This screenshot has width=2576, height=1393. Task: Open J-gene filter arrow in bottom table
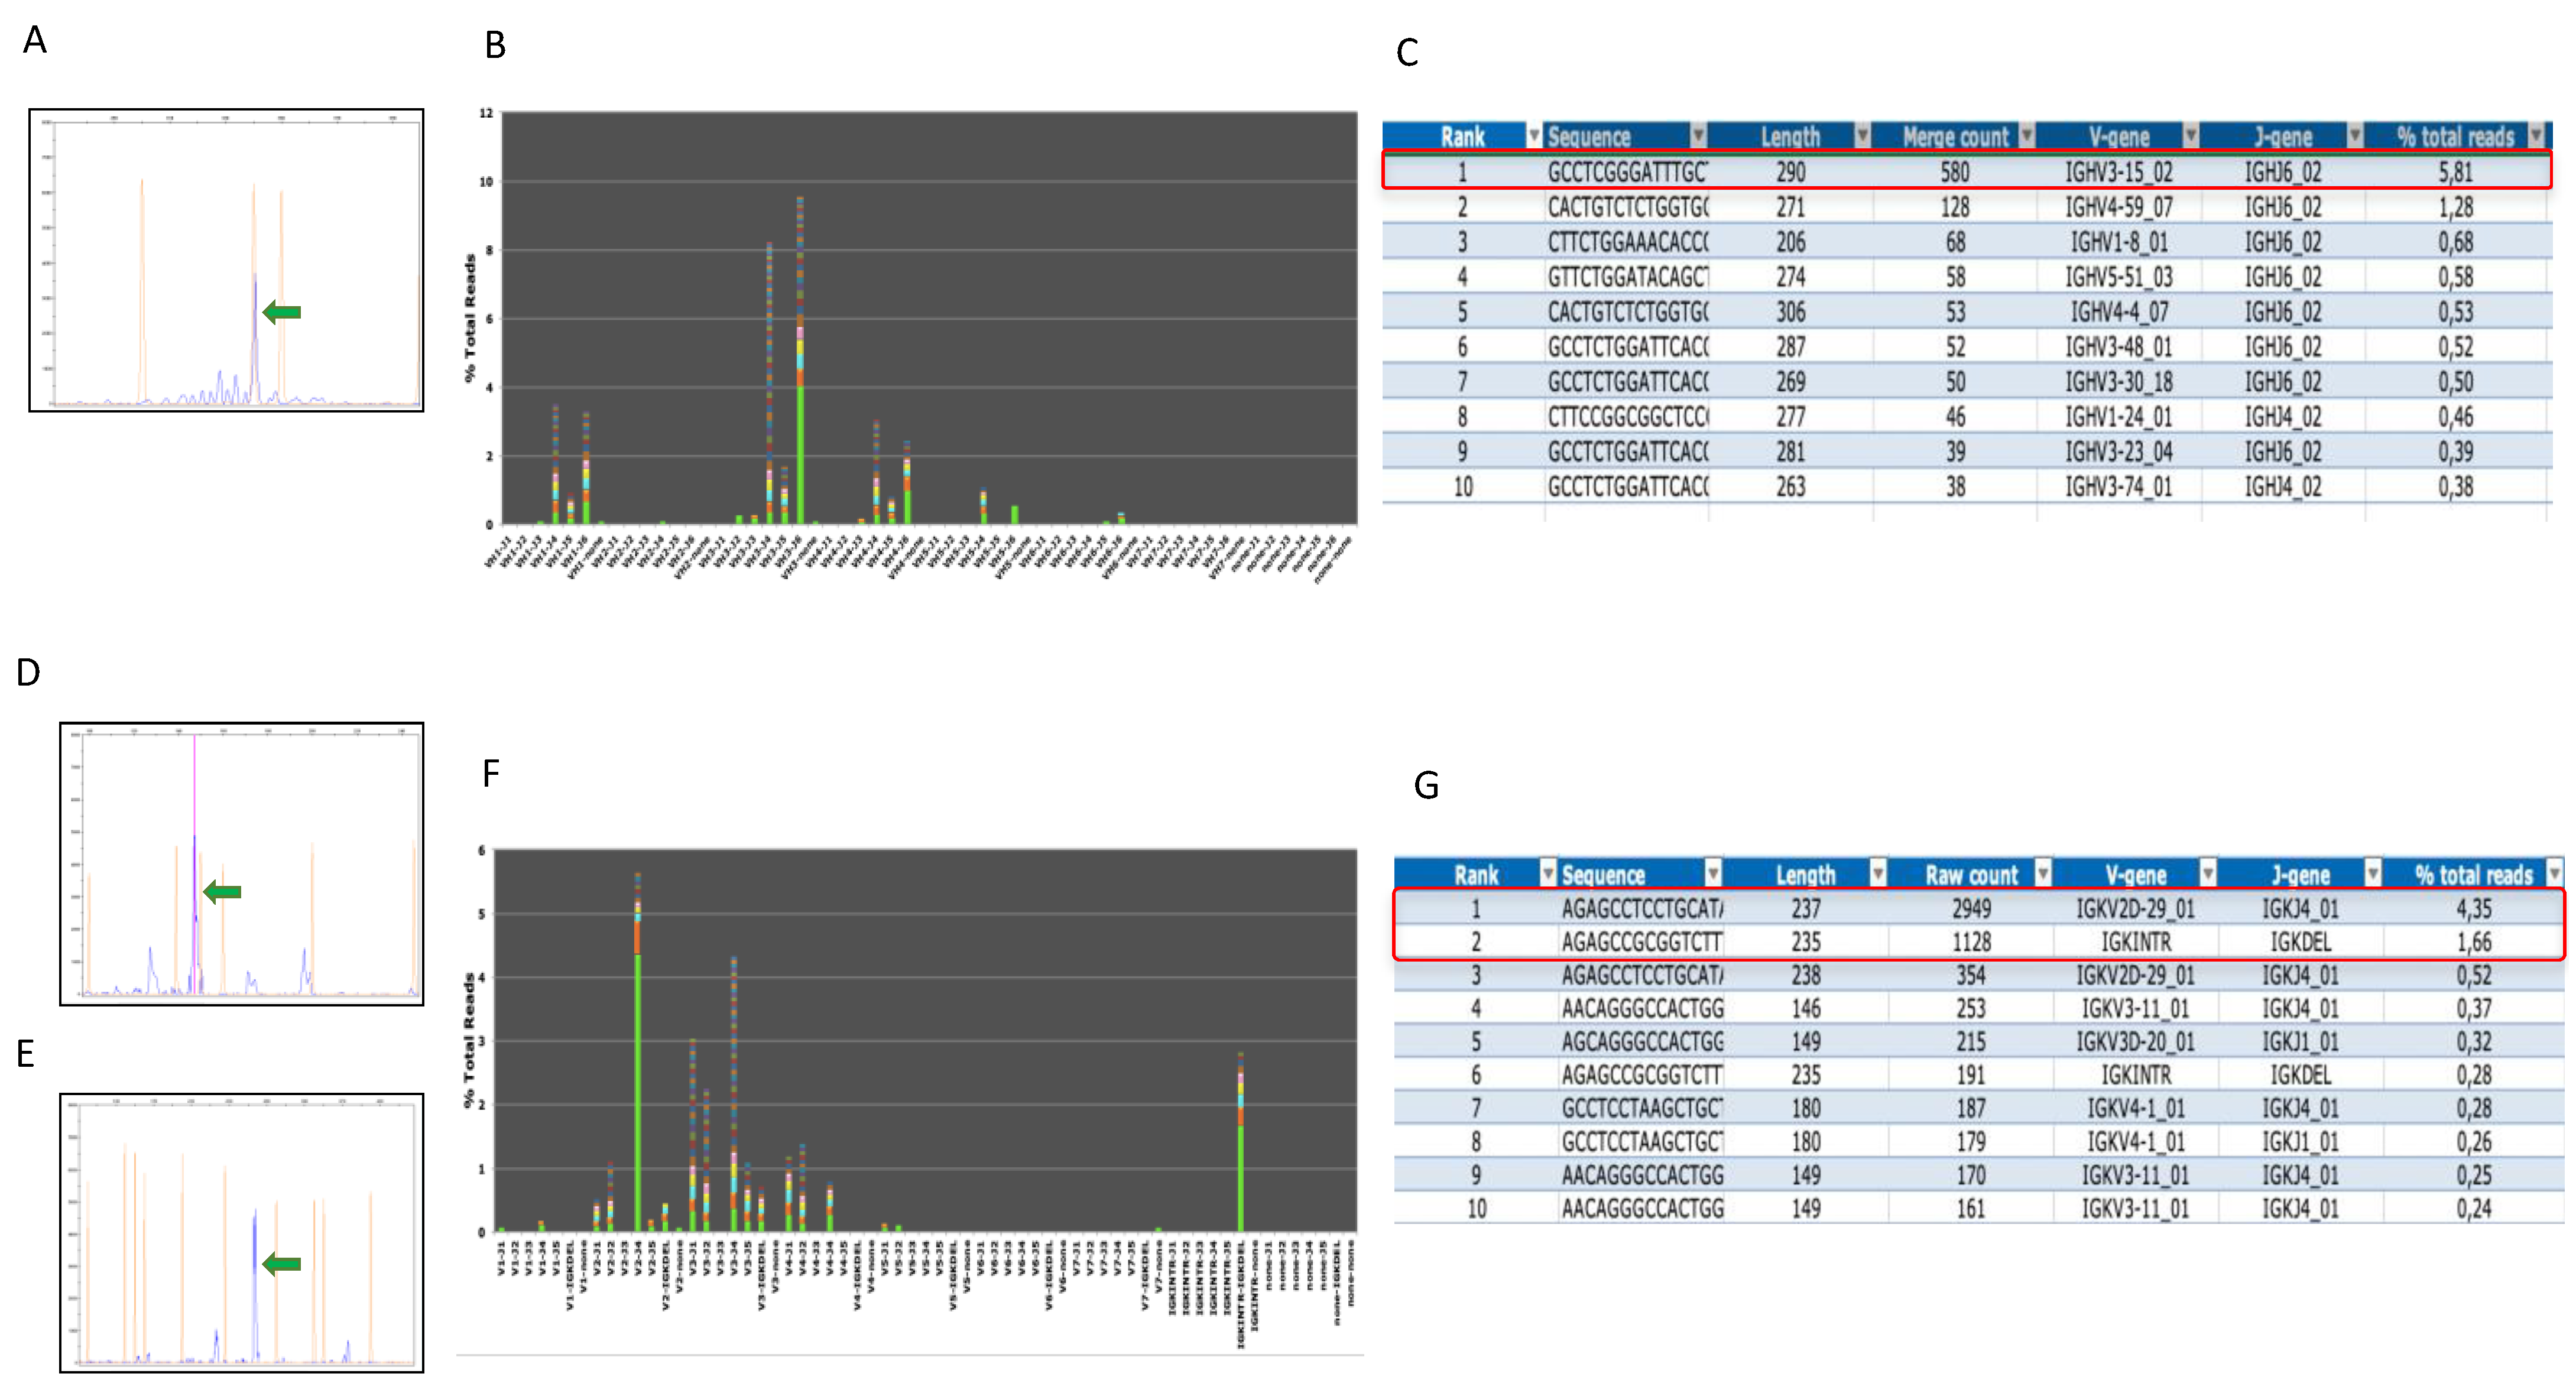[2372, 874]
